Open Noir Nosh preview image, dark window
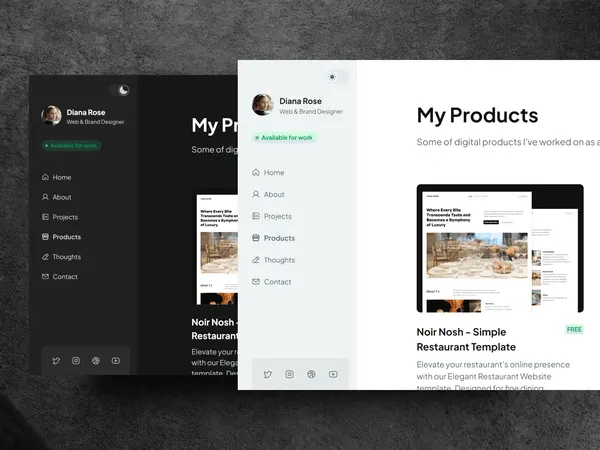The width and height of the screenshot is (600, 450). tap(217, 249)
